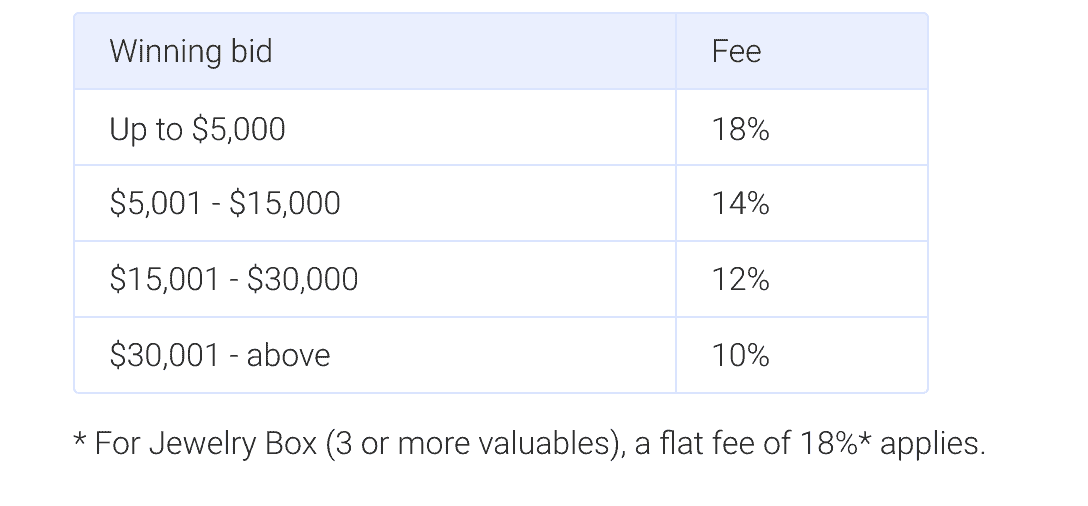Viewport: 1088px width, 506px height.
Task: Select the $15,001 - $30,000 cell
Action: click(x=375, y=279)
